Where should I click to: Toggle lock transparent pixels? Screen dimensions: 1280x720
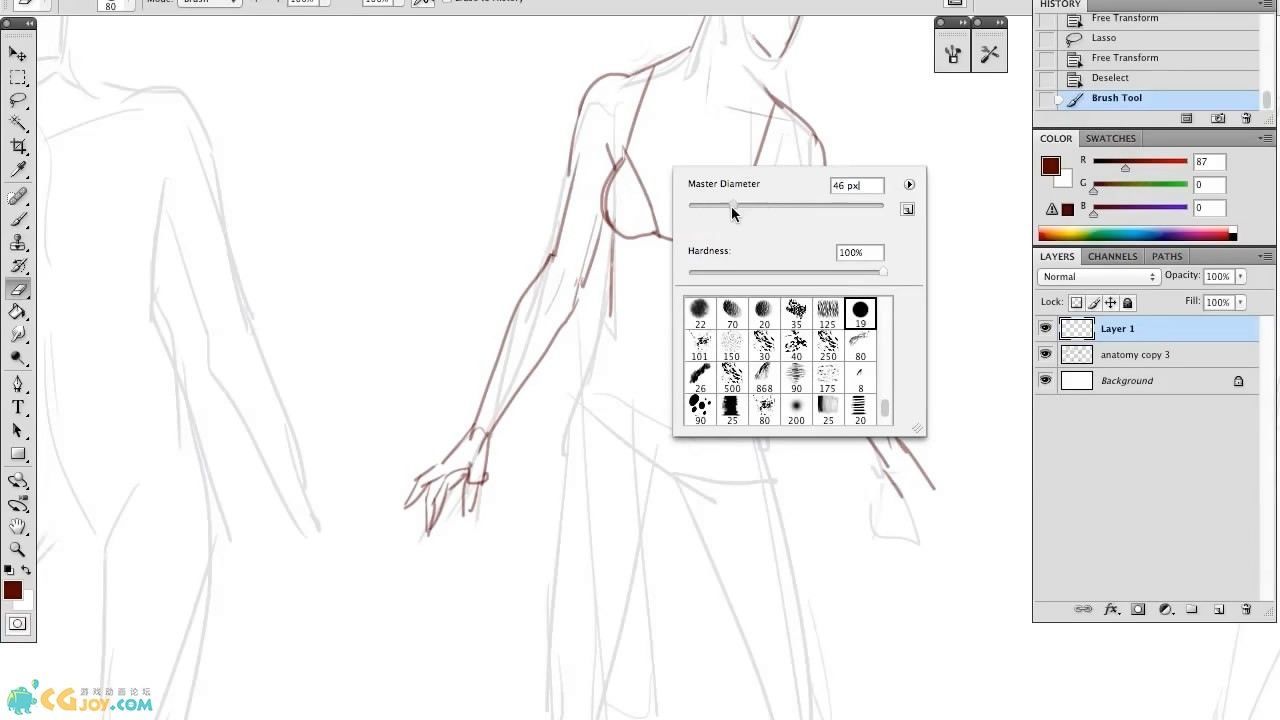(x=1076, y=303)
